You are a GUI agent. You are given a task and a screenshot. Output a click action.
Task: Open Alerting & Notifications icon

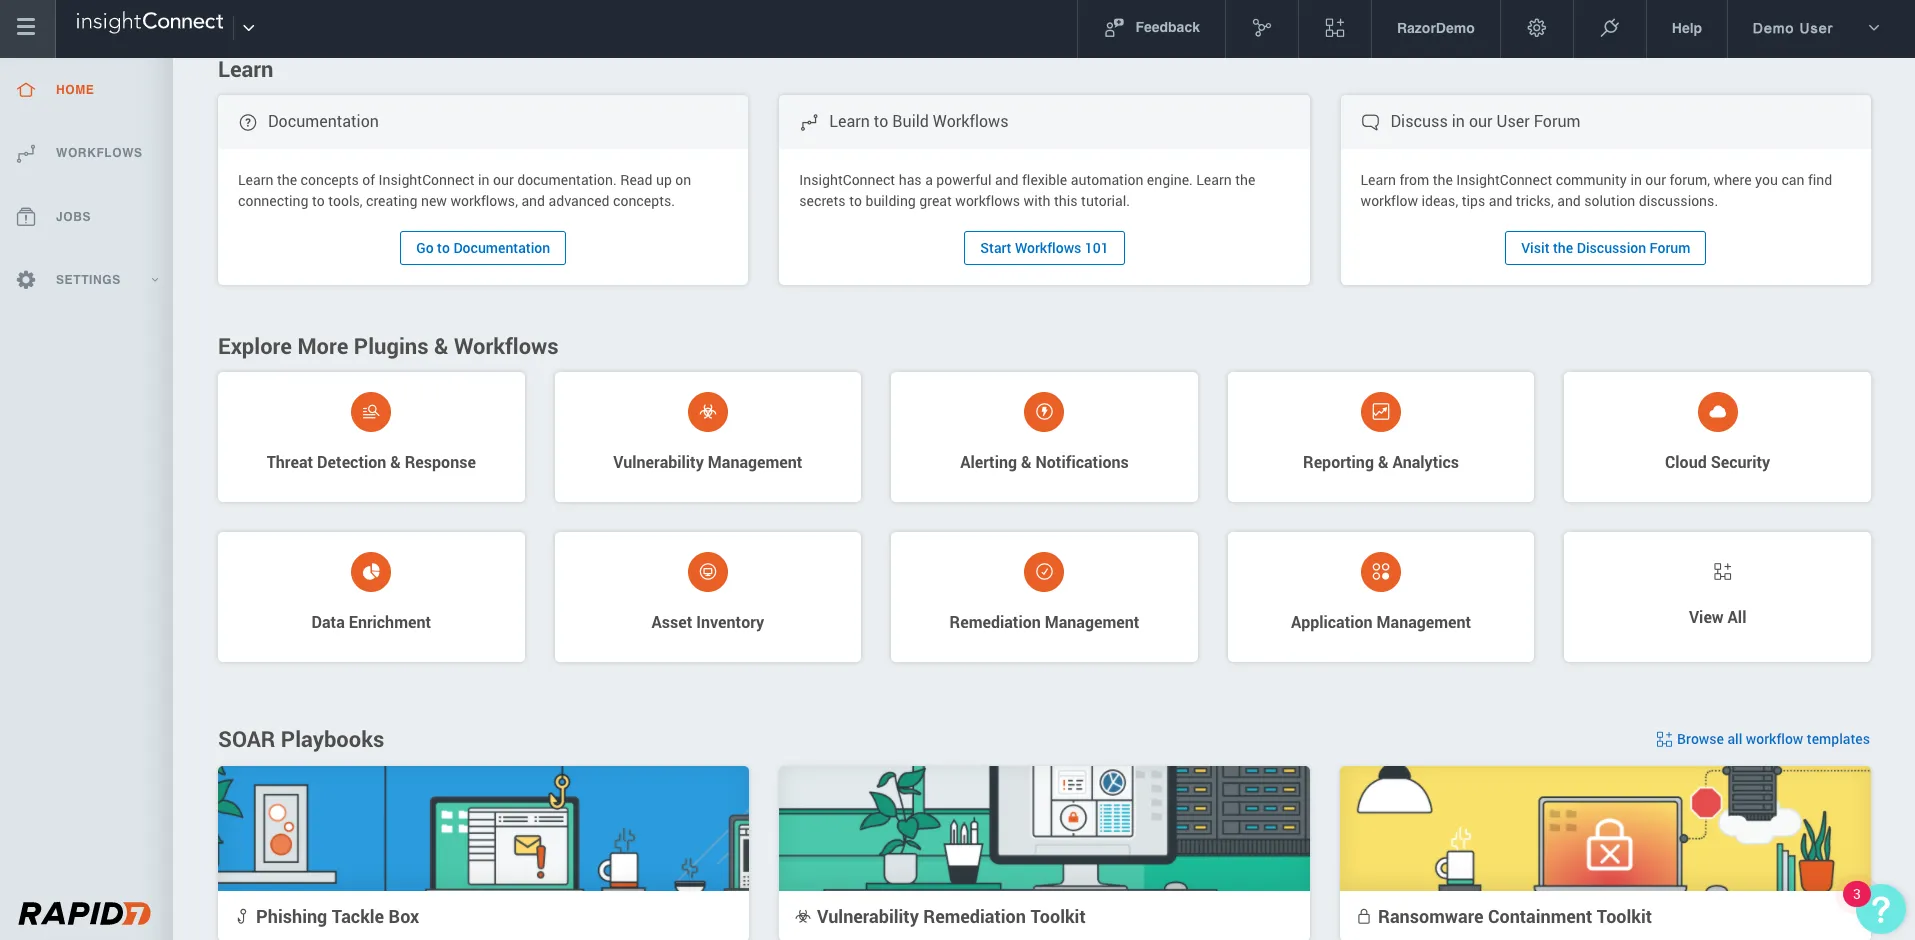pyautogui.click(x=1044, y=412)
